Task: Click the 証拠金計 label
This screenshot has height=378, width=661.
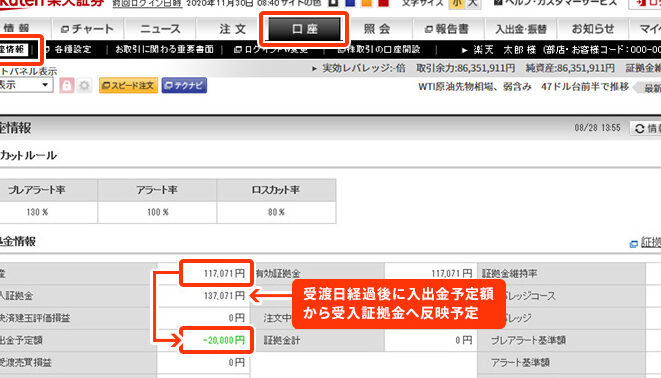Action: pyautogui.click(x=282, y=340)
